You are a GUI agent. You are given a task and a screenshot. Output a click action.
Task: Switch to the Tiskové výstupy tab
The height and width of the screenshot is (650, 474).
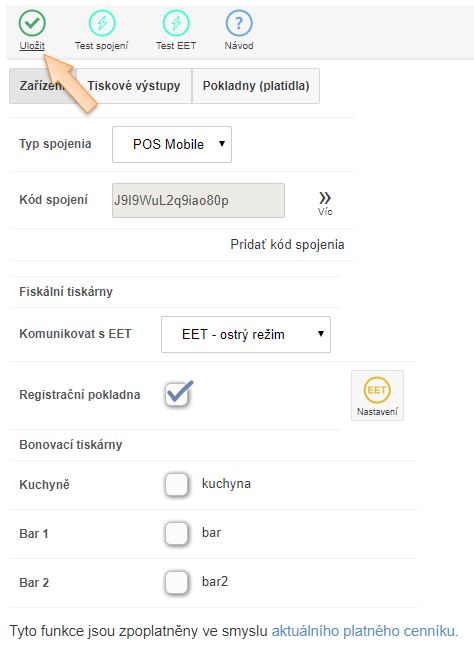pyautogui.click(x=134, y=86)
